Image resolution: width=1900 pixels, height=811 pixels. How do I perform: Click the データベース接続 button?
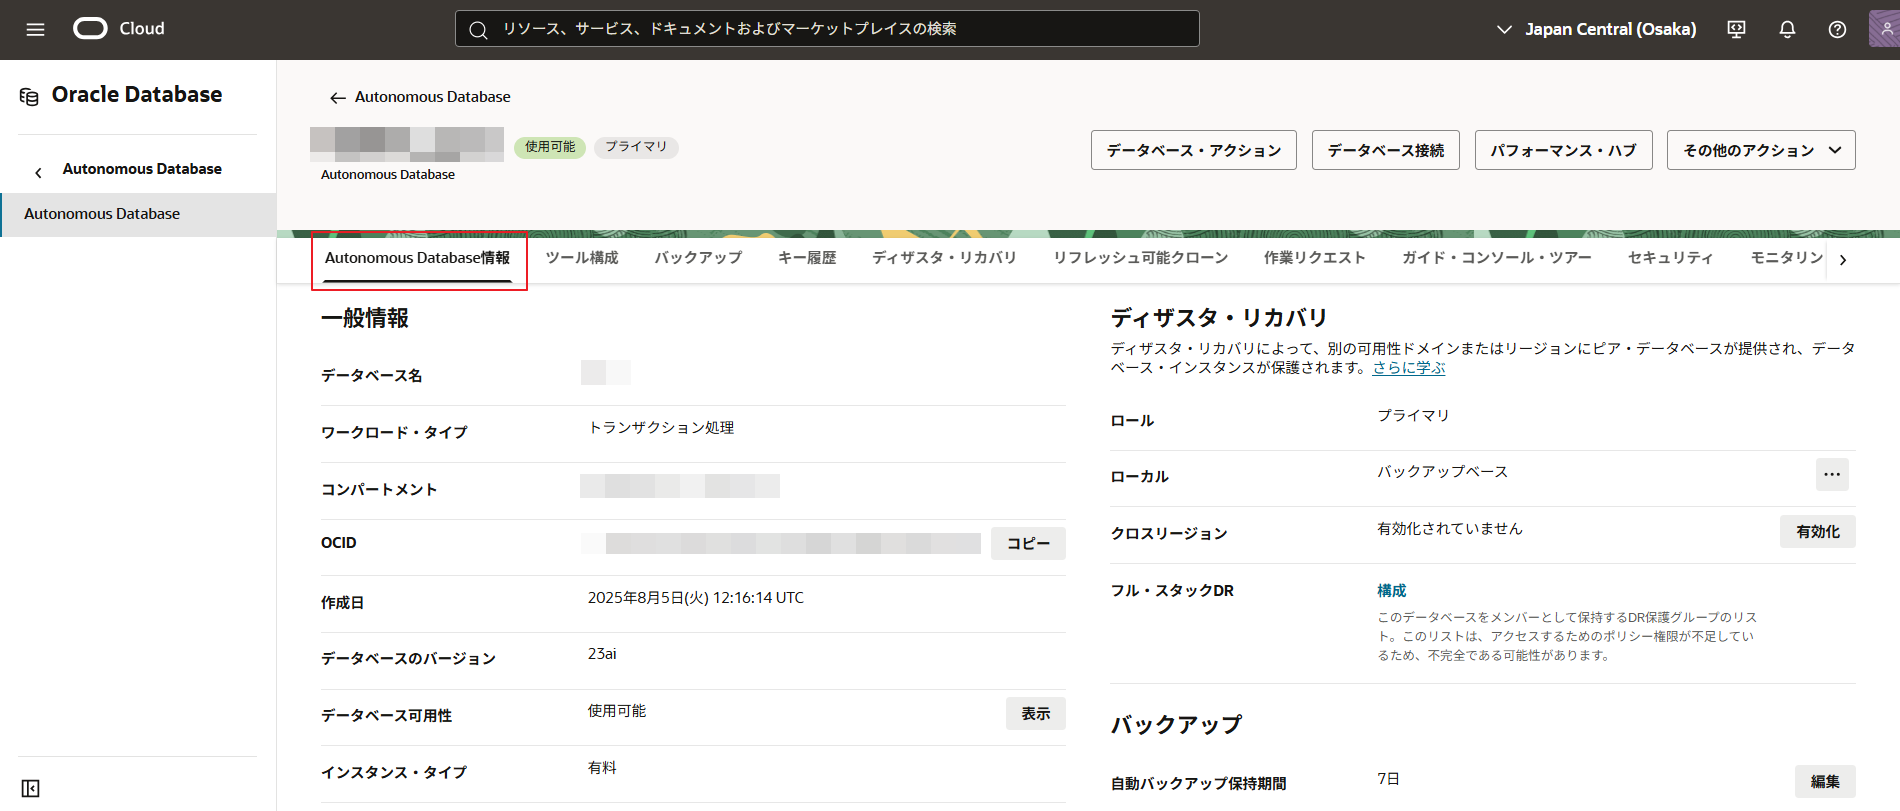tap(1386, 150)
